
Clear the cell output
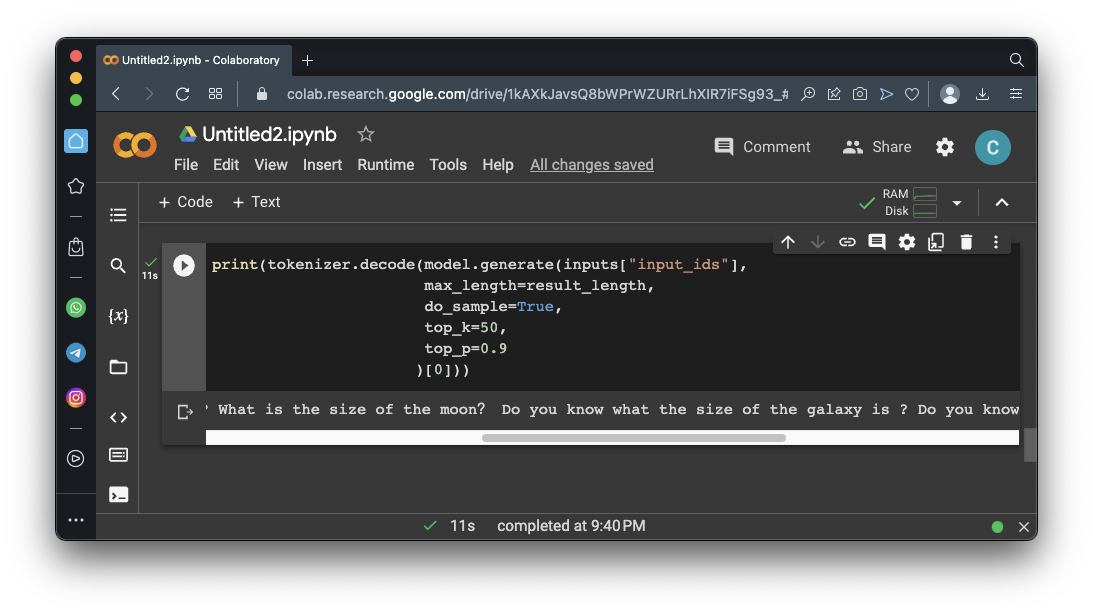pos(185,412)
